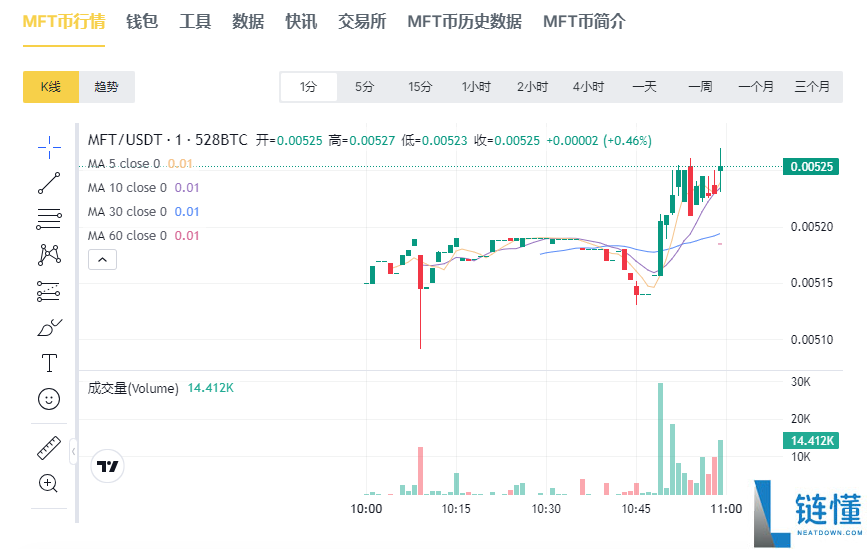This screenshot has height=549, width=867.
Task: Click the 0.00520 price axis label
Action: point(812,227)
